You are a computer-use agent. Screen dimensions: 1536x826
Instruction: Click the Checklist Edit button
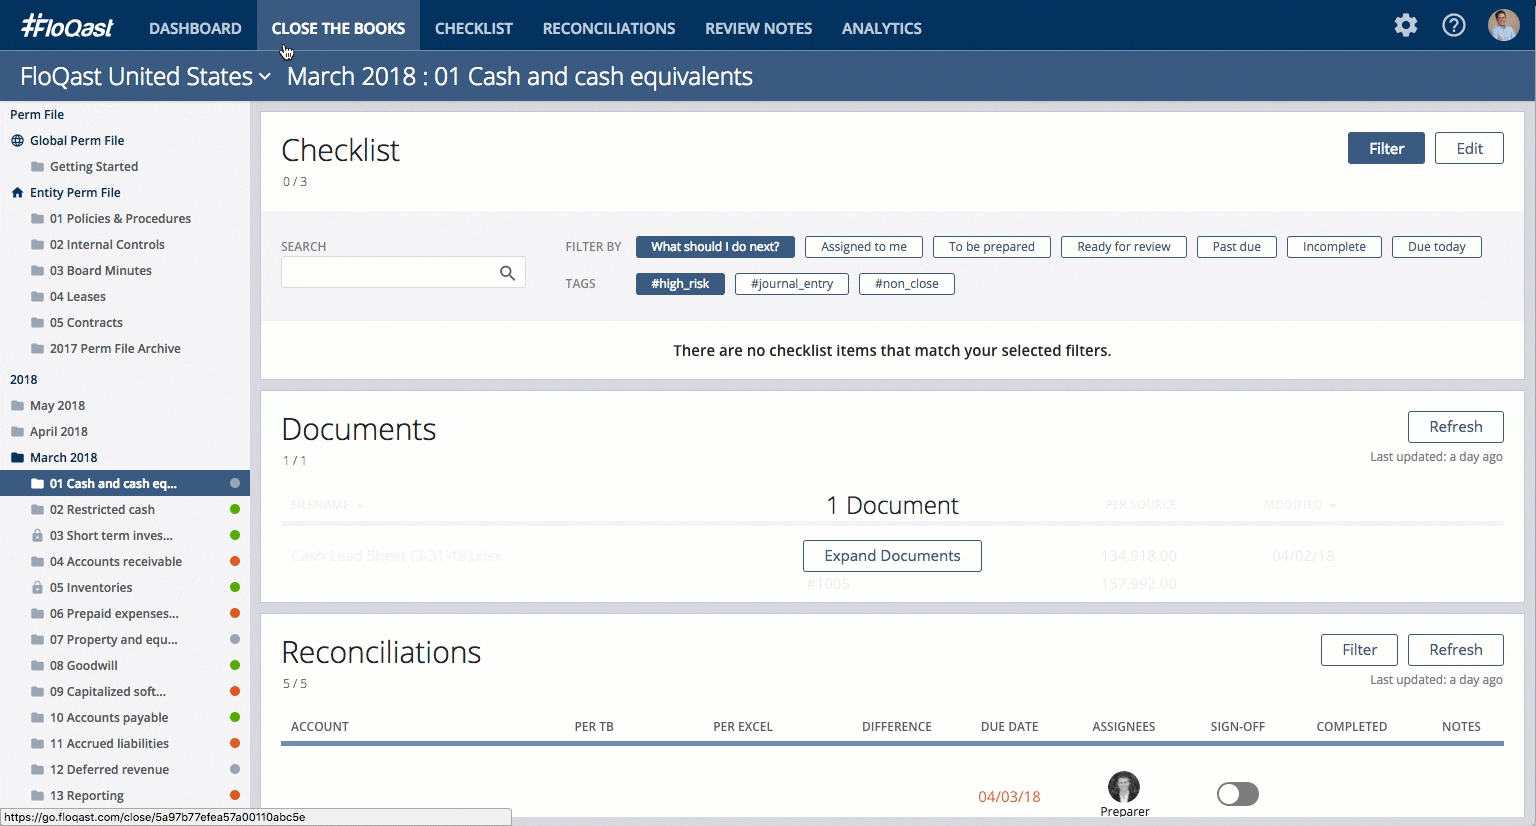point(1469,148)
